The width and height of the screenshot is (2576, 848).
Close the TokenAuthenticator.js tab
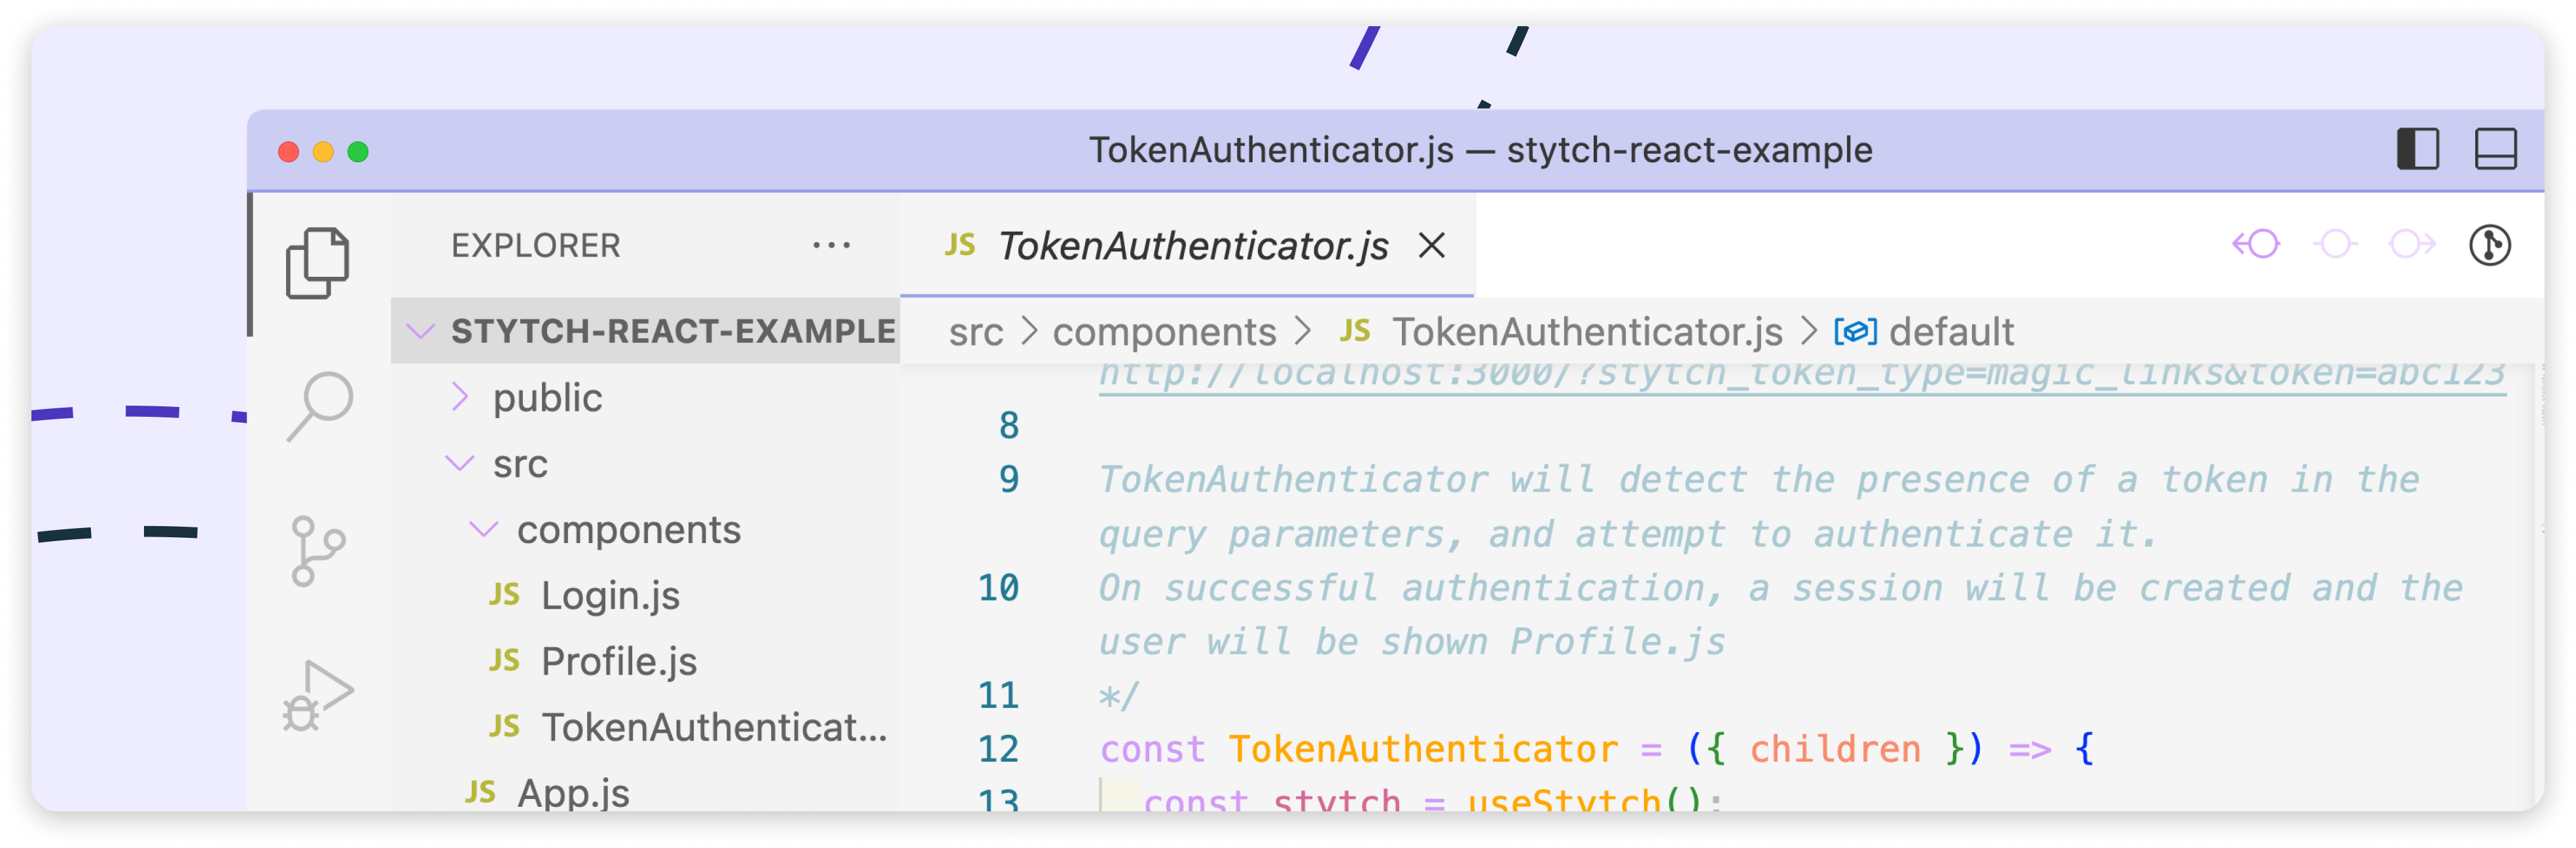click(1432, 245)
